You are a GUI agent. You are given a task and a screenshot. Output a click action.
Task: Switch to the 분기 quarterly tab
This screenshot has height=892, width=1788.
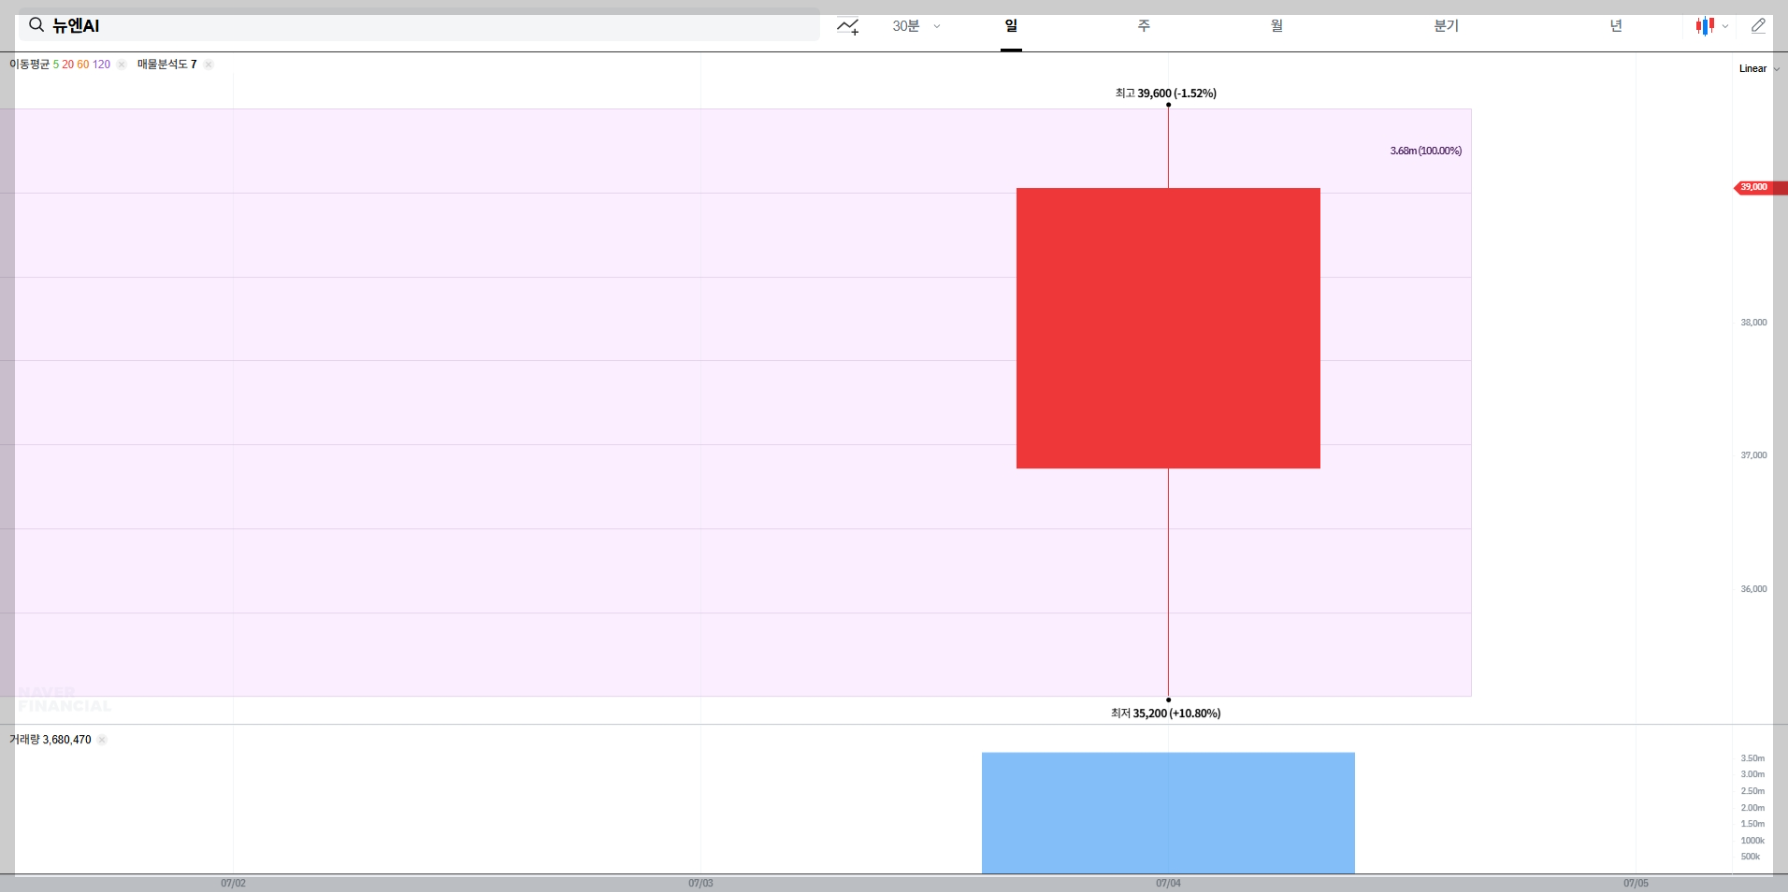[1446, 26]
